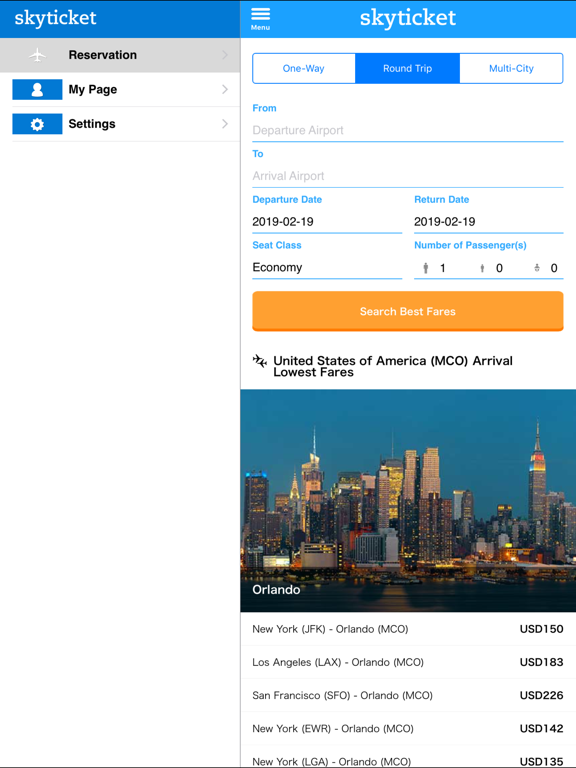576x768 pixels.
Task: Click the Reservation airplane icon
Action: pos(37,55)
